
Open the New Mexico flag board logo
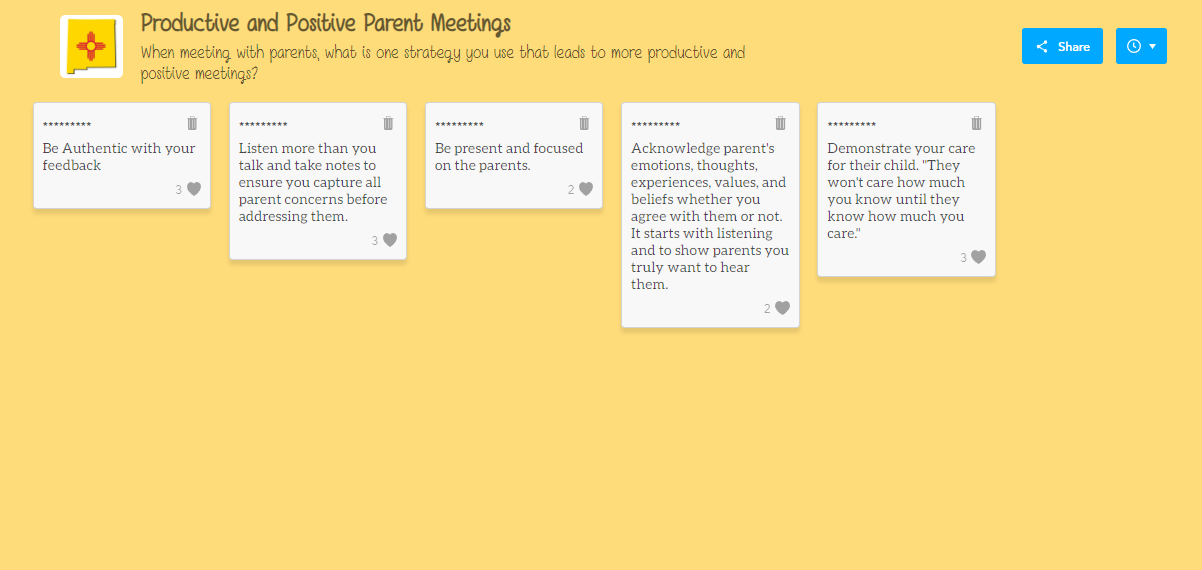(x=91, y=46)
